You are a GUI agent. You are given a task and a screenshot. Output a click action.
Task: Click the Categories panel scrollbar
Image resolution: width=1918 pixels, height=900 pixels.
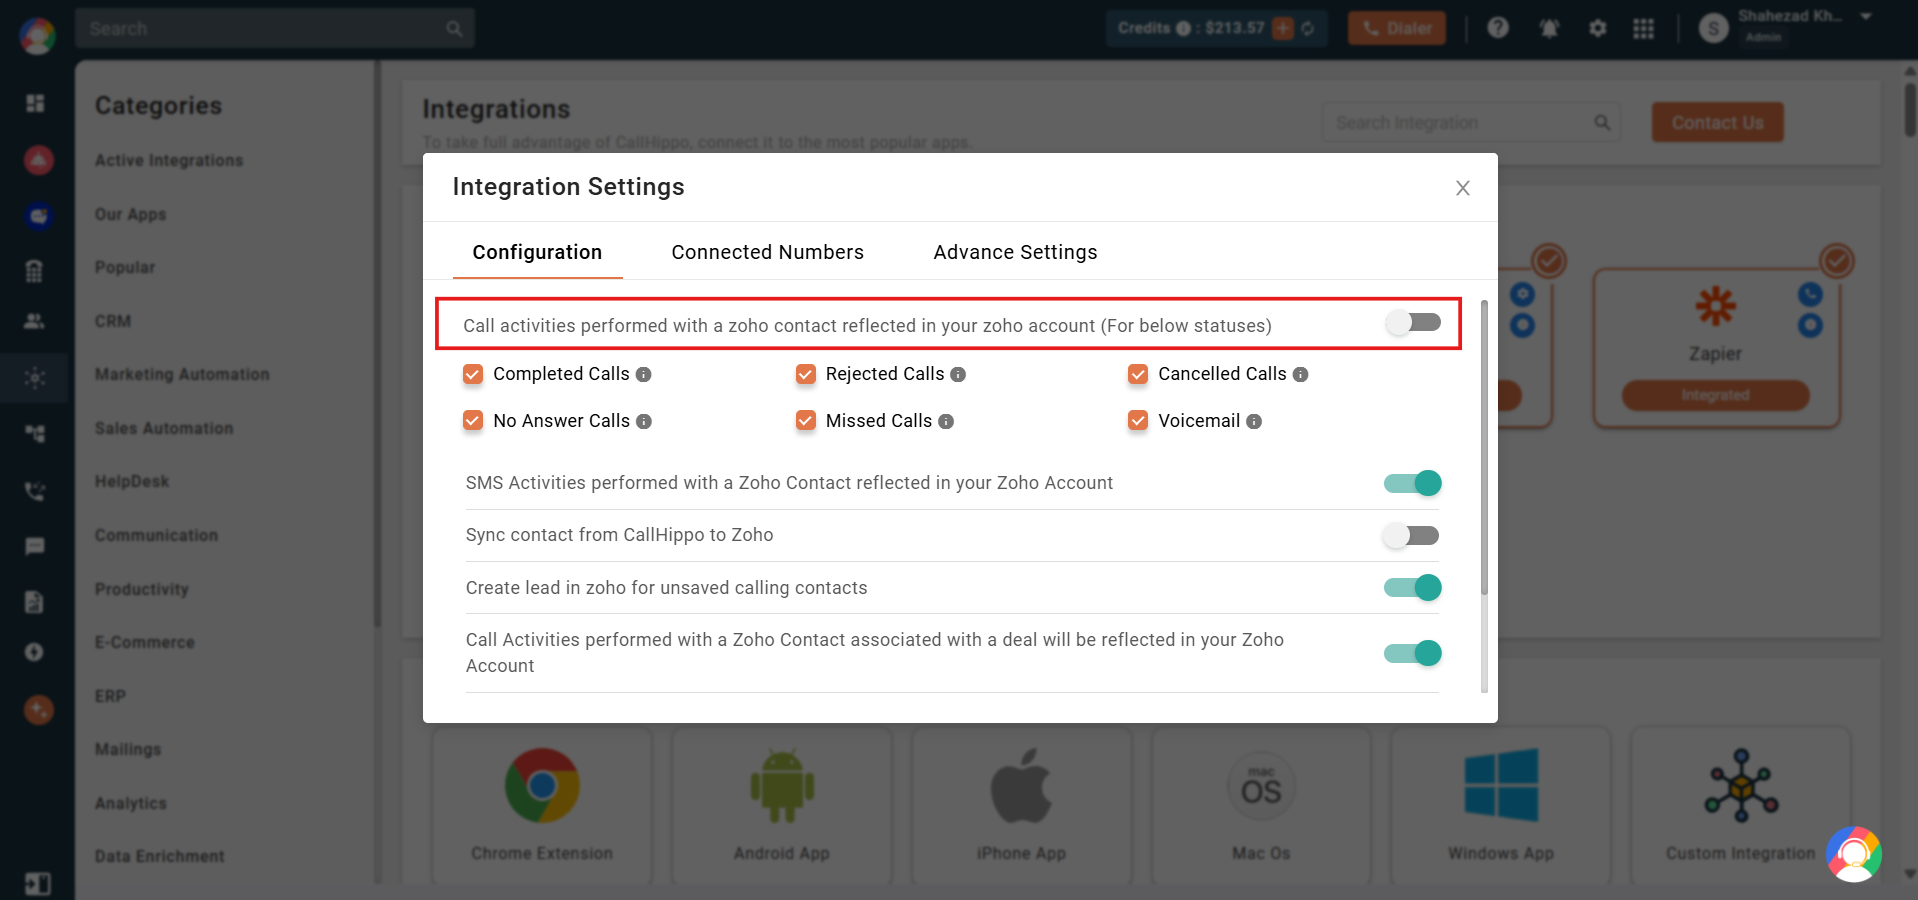377,343
